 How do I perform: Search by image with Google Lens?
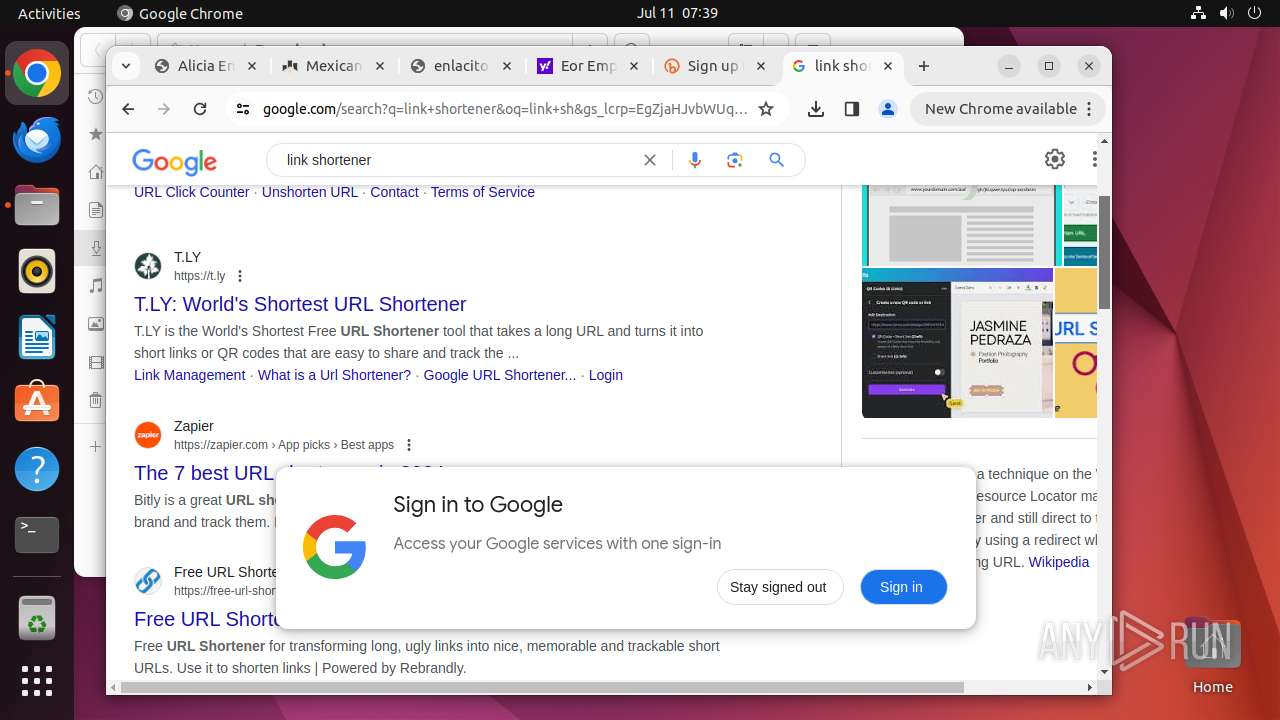pos(735,160)
